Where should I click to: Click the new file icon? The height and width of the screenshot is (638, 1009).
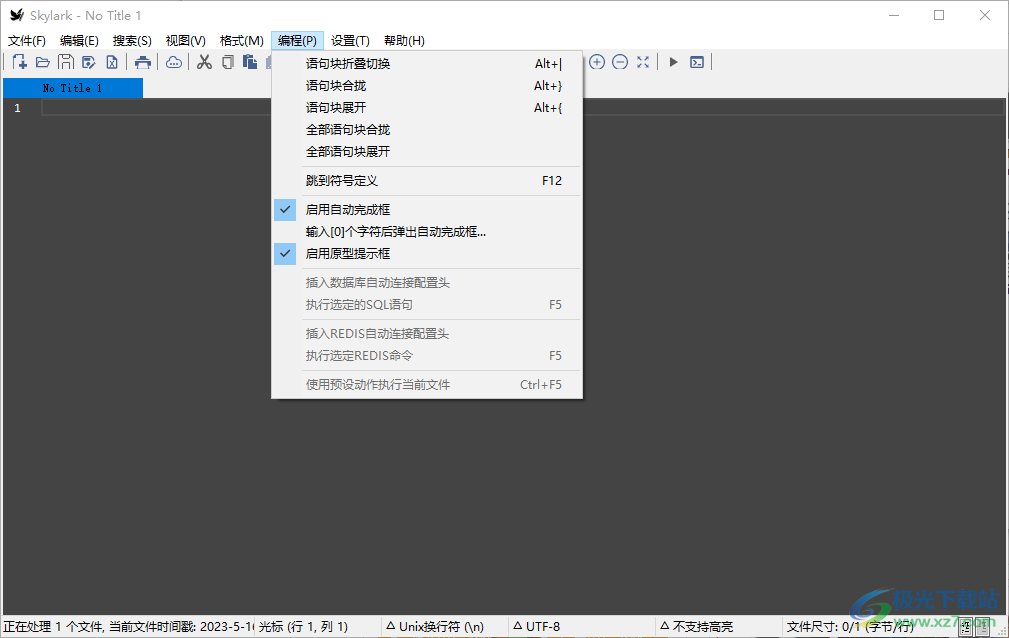(x=20, y=62)
